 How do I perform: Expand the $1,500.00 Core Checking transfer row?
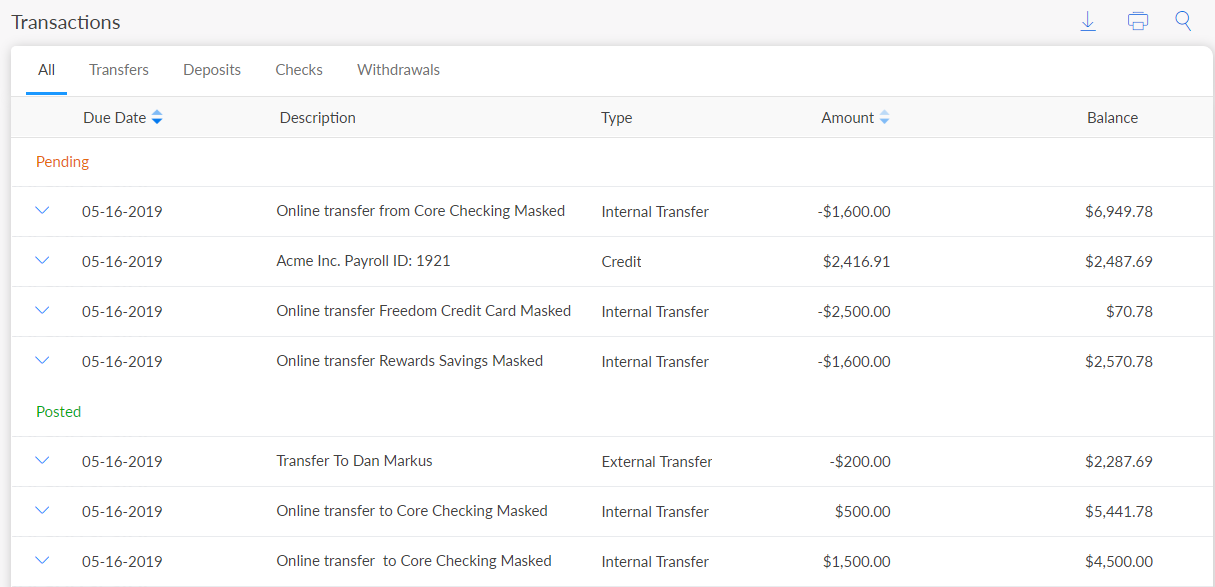click(x=42, y=561)
